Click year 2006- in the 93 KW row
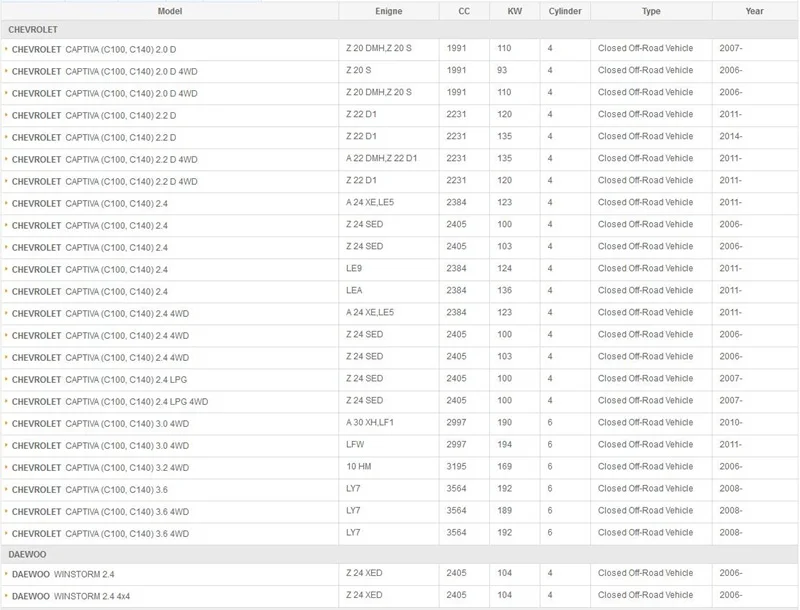Image resolution: width=800 pixels, height=610 pixels. 731,70
